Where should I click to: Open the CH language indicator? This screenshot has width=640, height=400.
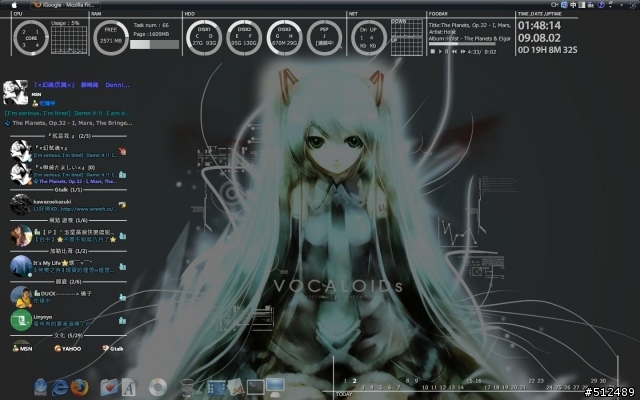554,5
